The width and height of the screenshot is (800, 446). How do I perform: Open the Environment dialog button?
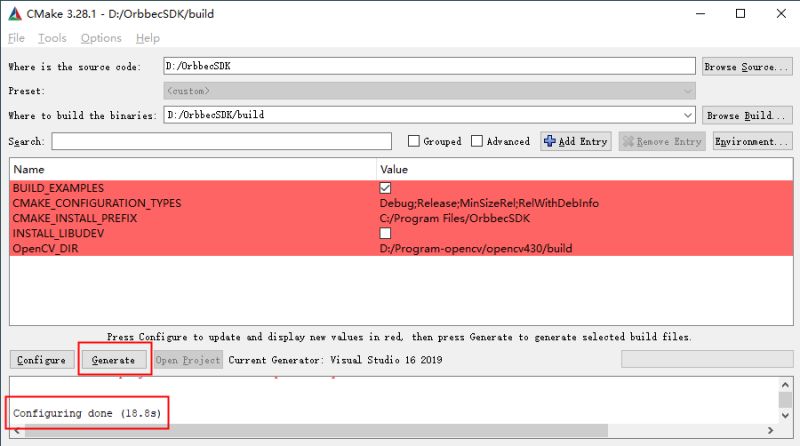click(x=752, y=141)
